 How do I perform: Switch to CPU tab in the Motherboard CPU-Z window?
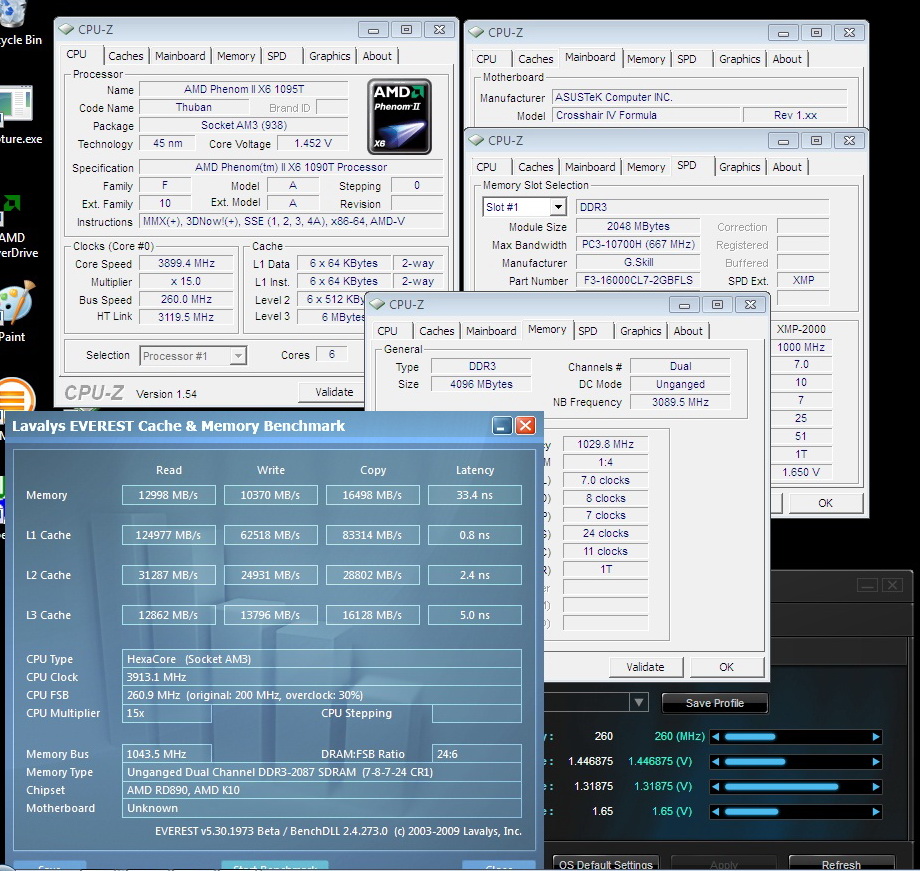click(x=486, y=59)
